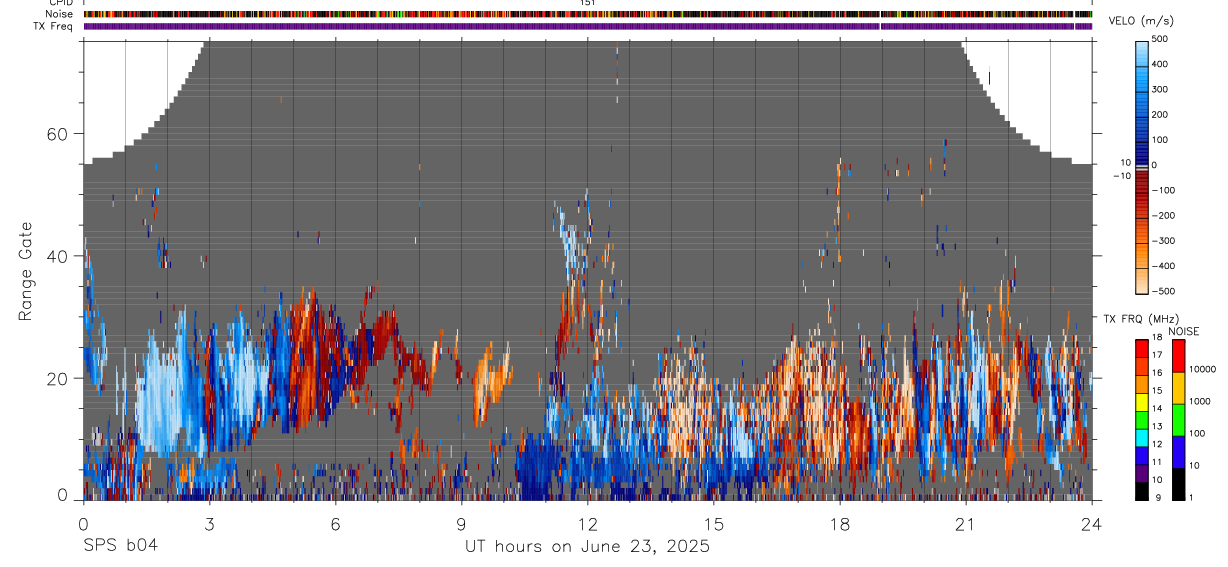Click the x-axis tick label 18
The width and height of the screenshot is (1228, 567).
tap(840, 523)
